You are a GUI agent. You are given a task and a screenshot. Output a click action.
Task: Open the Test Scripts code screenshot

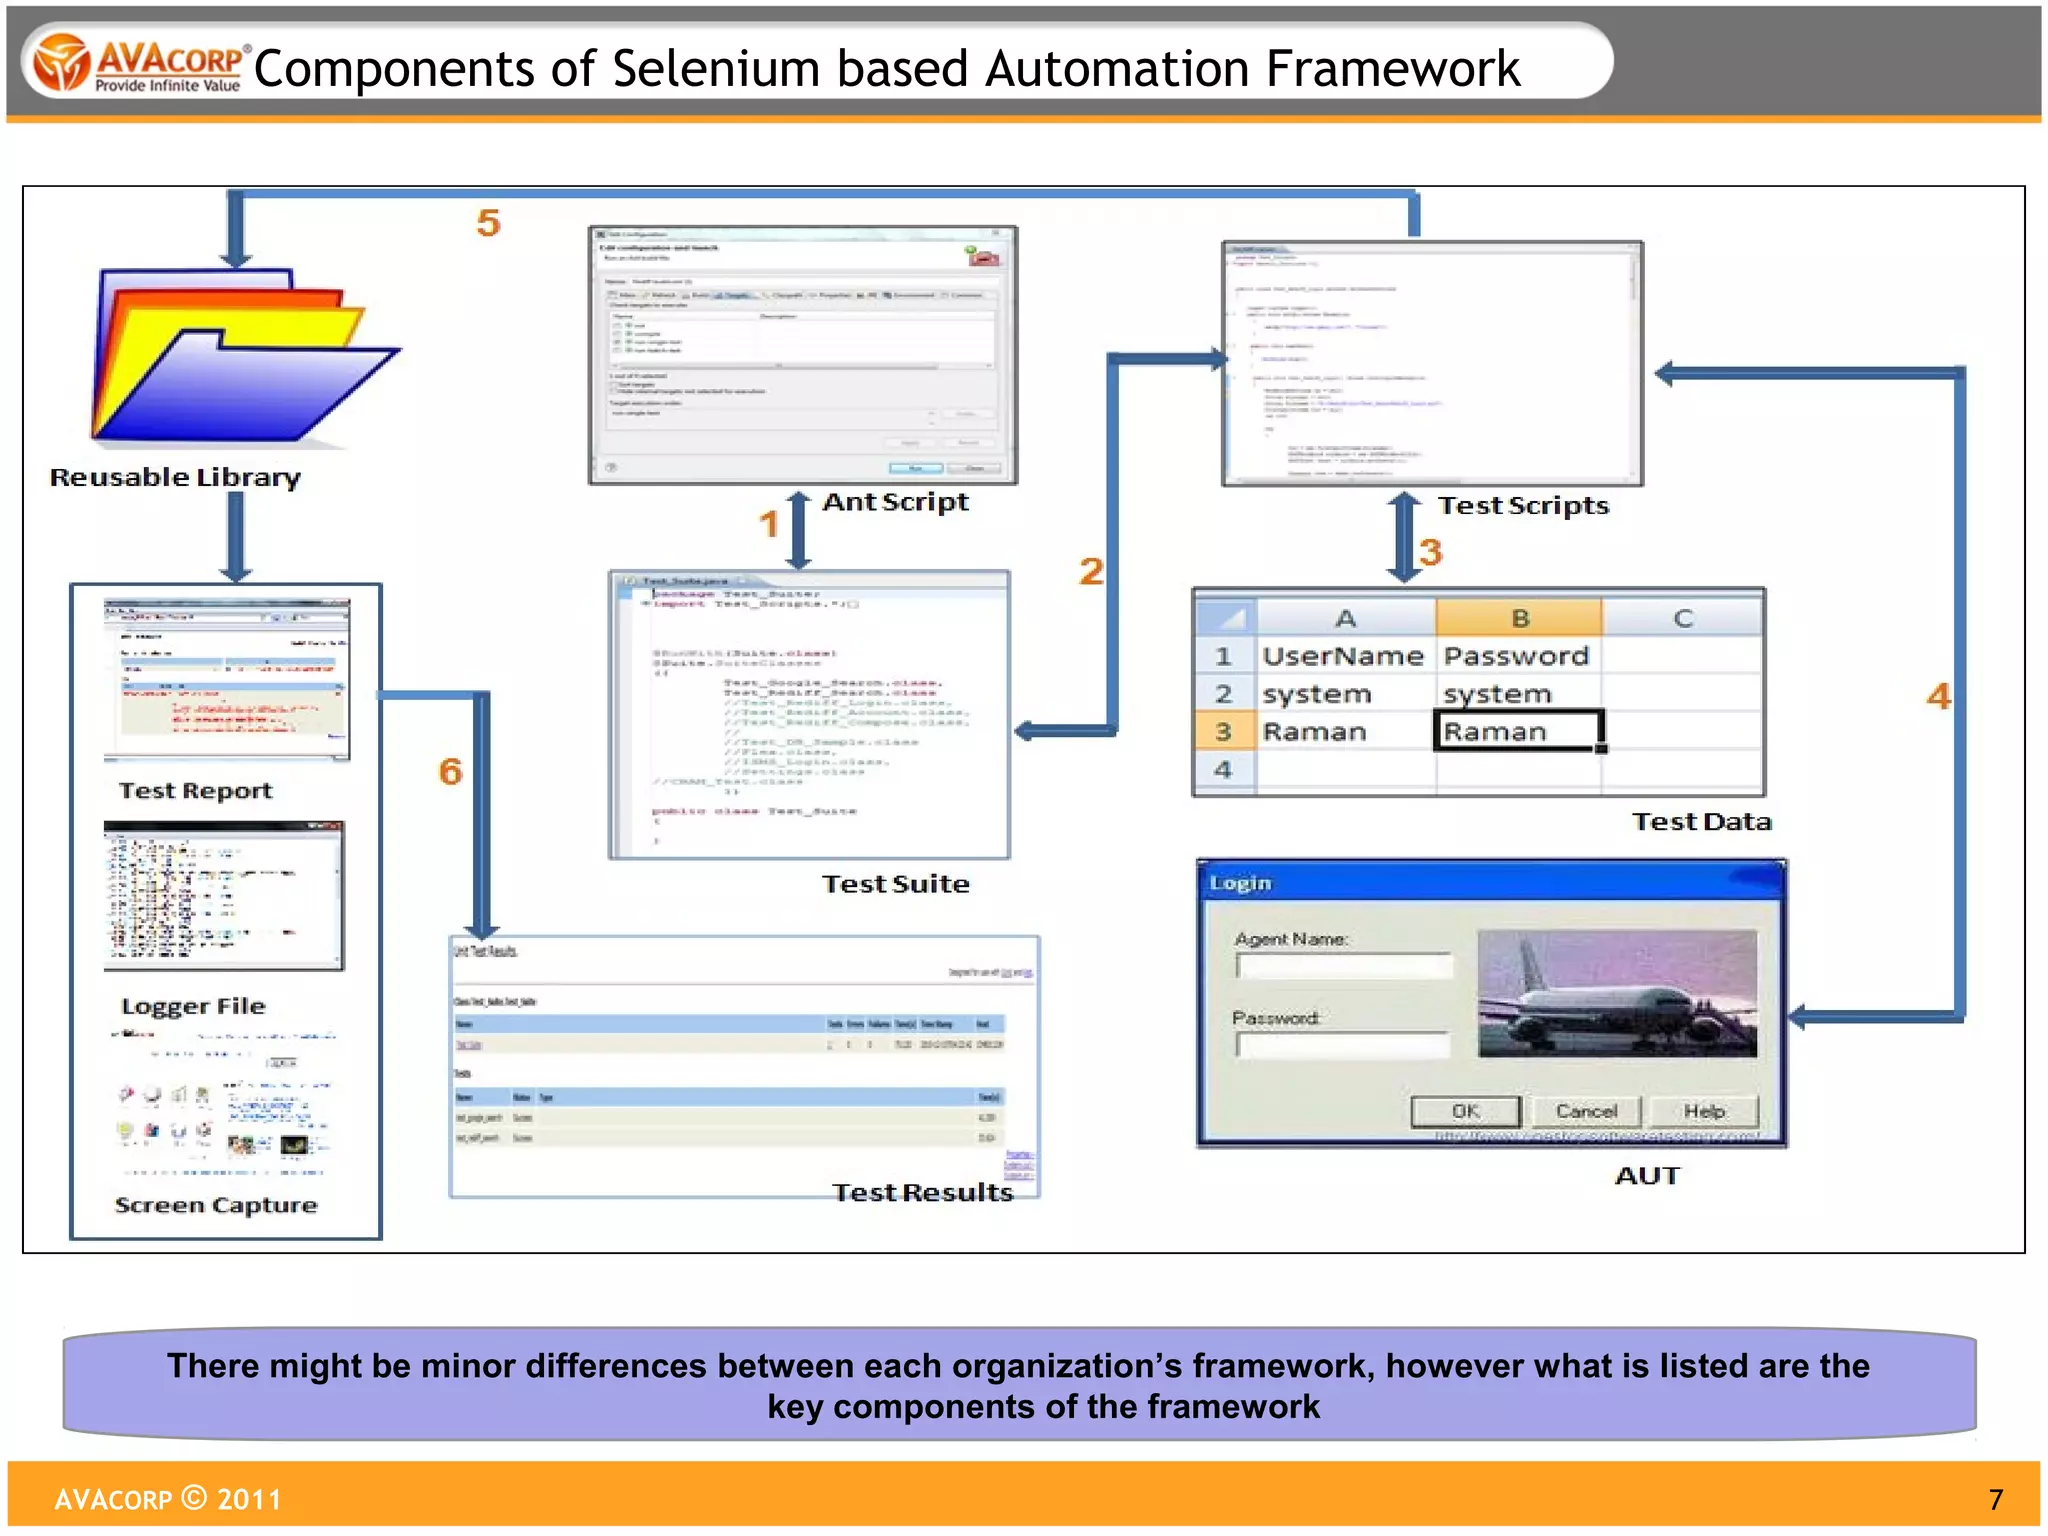[x=1432, y=364]
